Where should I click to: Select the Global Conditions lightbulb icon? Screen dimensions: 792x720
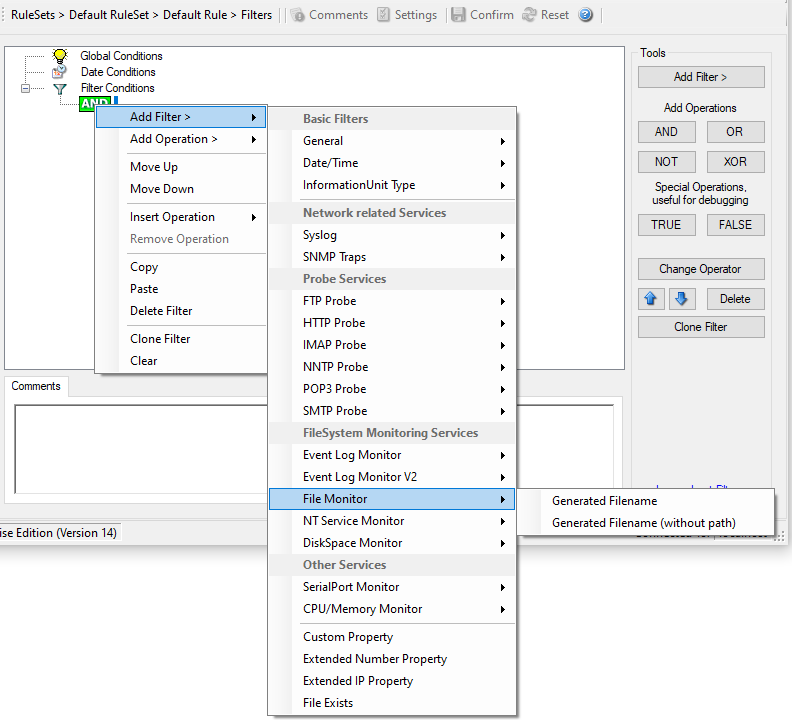click(59, 56)
